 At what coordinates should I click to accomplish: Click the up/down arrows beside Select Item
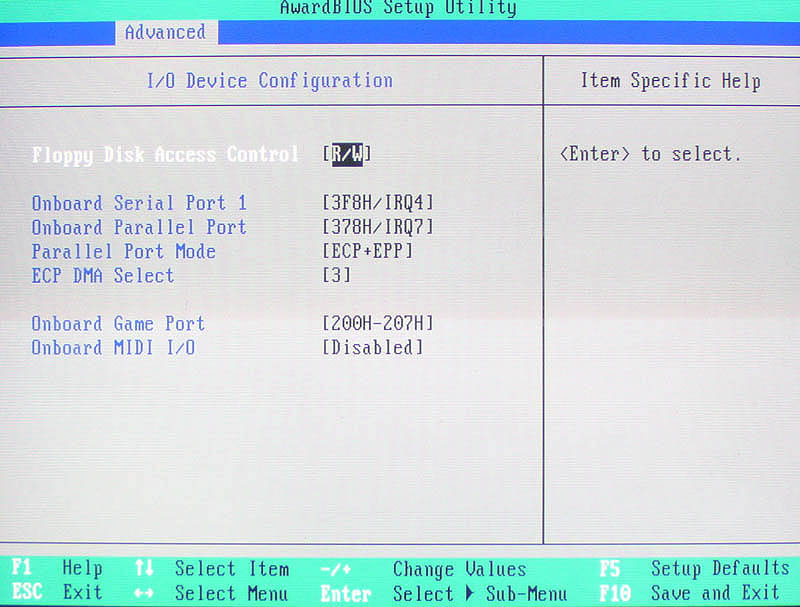(143, 569)
